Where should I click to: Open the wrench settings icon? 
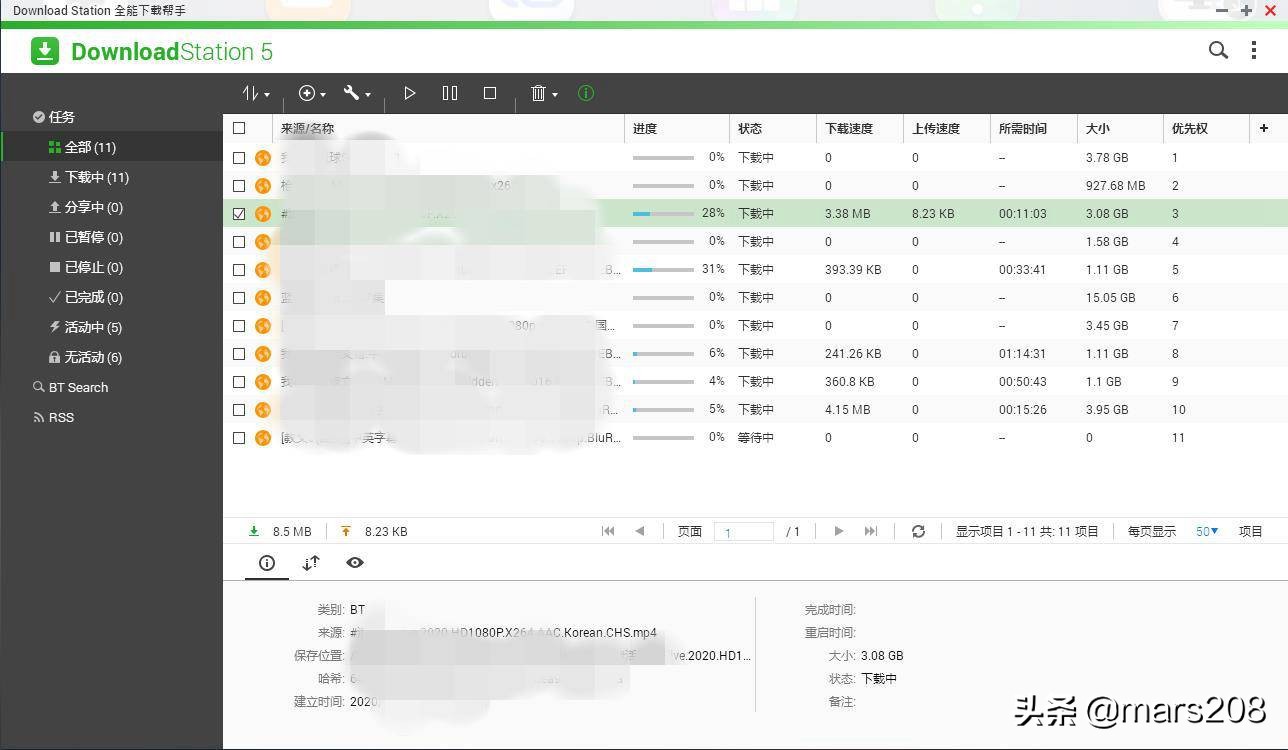point(349,93)
